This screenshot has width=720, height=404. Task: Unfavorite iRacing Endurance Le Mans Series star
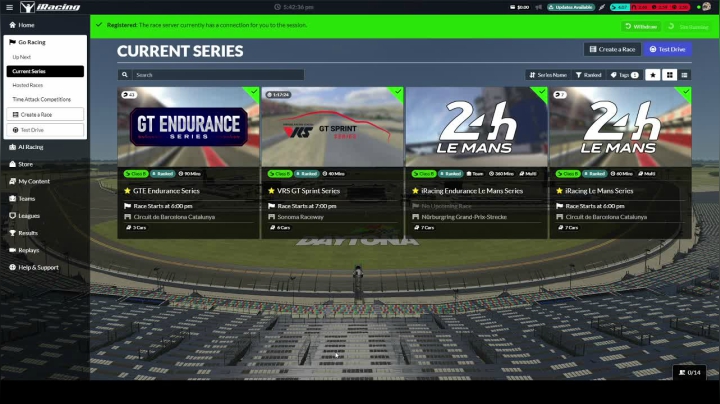(x=415, y=191)
